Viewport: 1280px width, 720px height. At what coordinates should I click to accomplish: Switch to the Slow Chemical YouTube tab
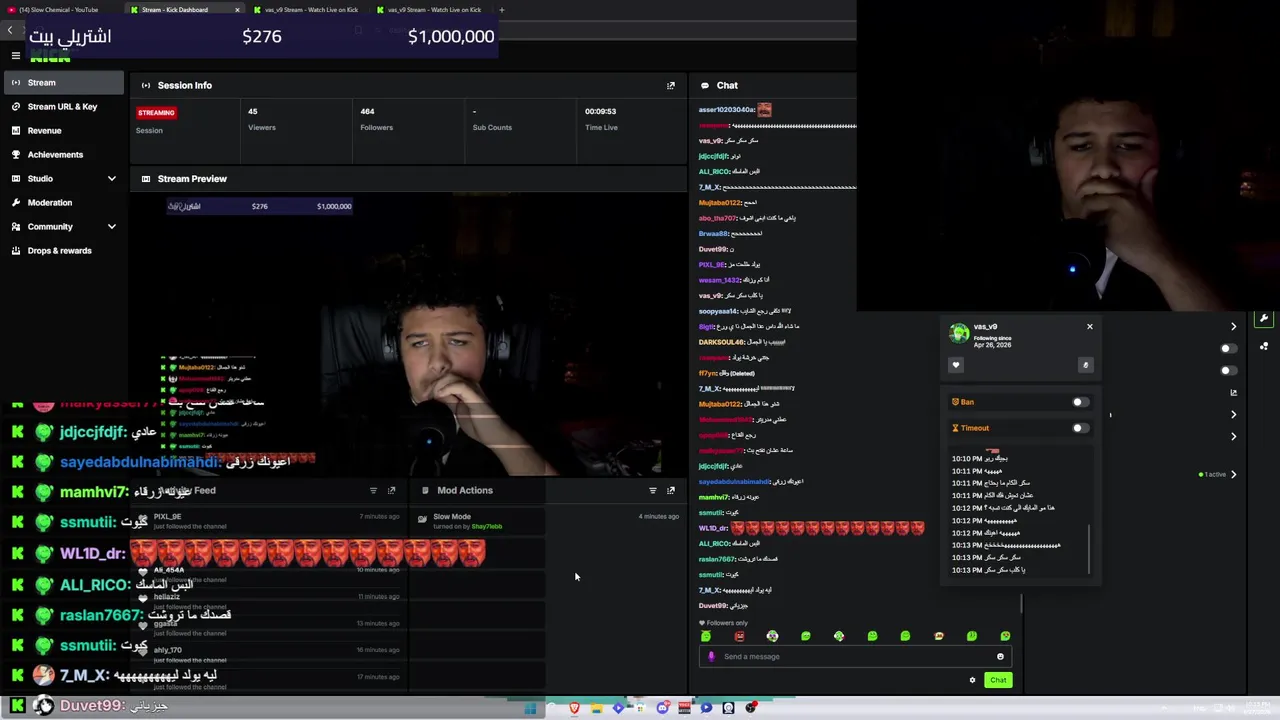tap(60, 10)
